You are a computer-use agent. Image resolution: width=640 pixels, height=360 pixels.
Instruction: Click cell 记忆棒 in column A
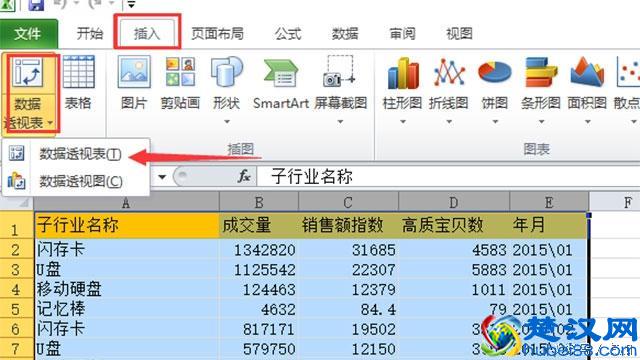click(x=127, y=309)
